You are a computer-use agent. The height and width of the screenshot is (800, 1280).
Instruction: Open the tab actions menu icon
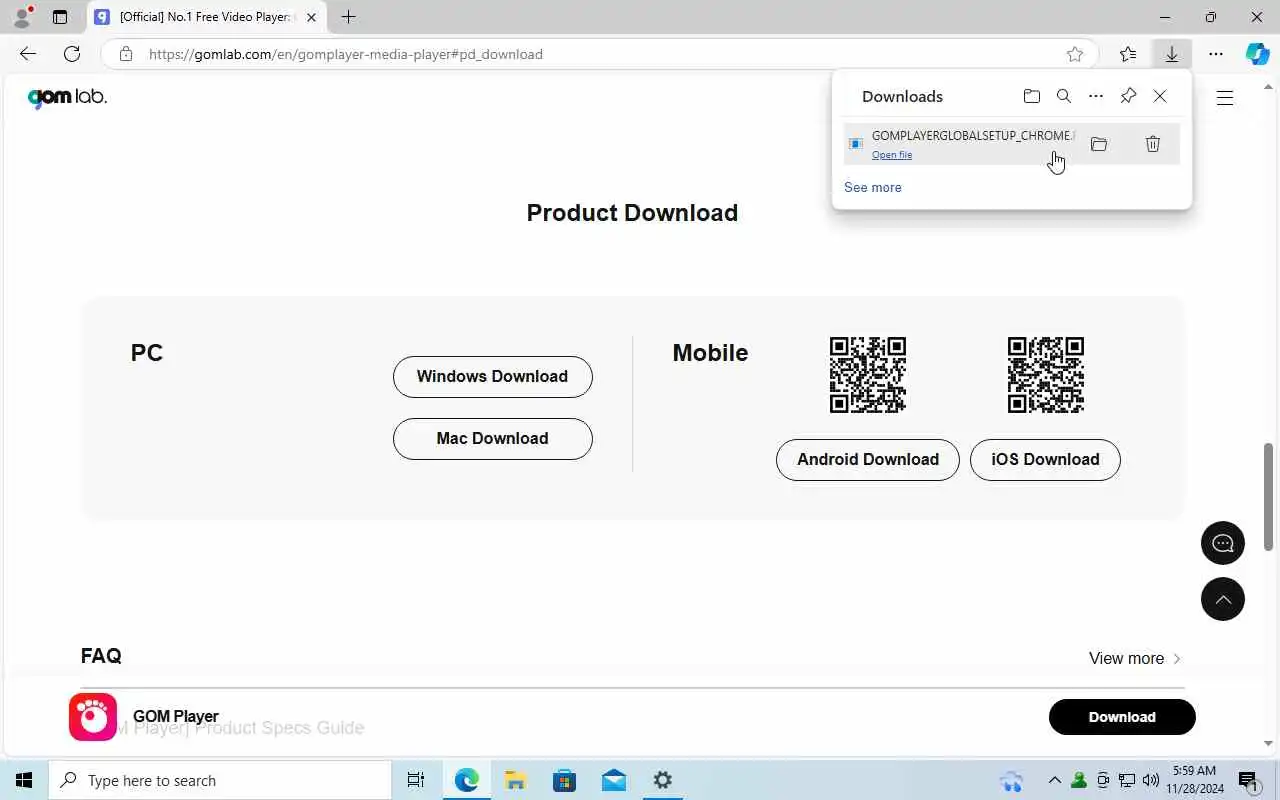click(60, 17)
